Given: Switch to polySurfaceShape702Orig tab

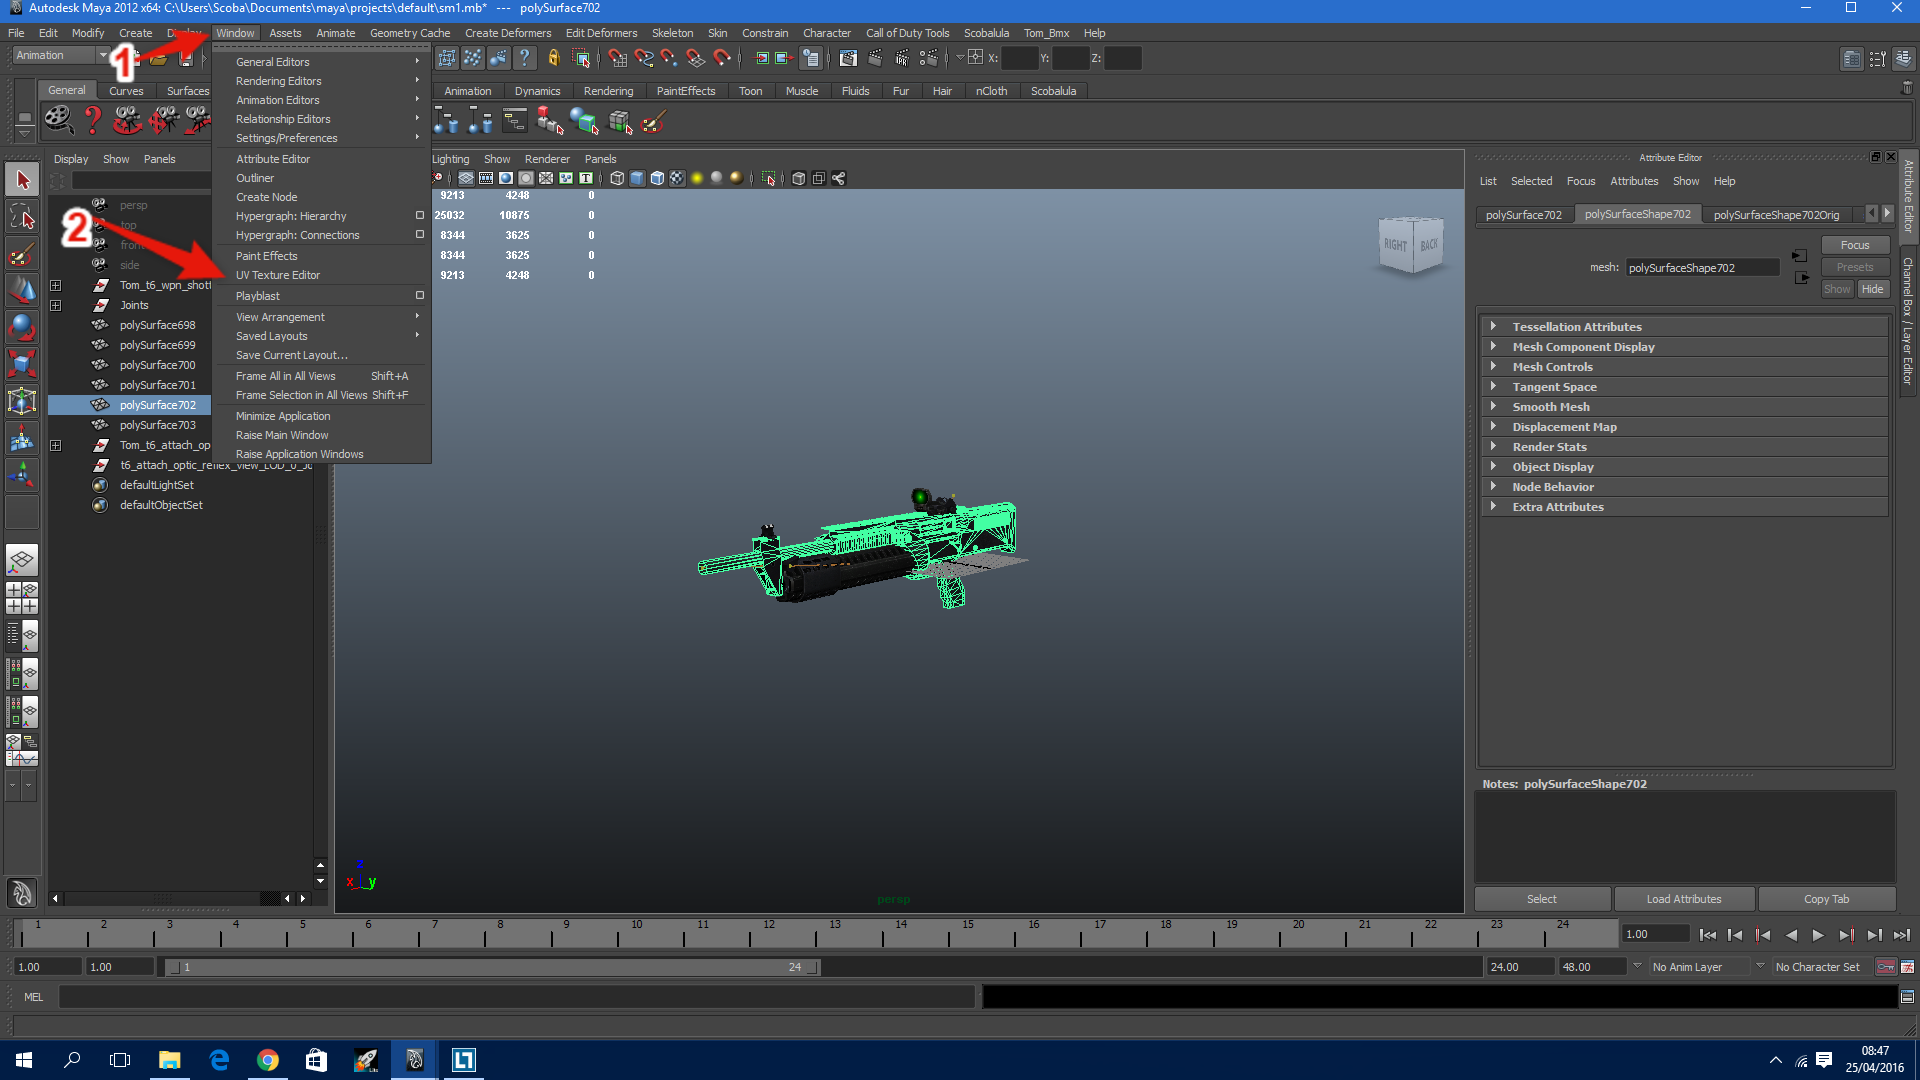Looking at the screenshot, I should click(1776, 215).
